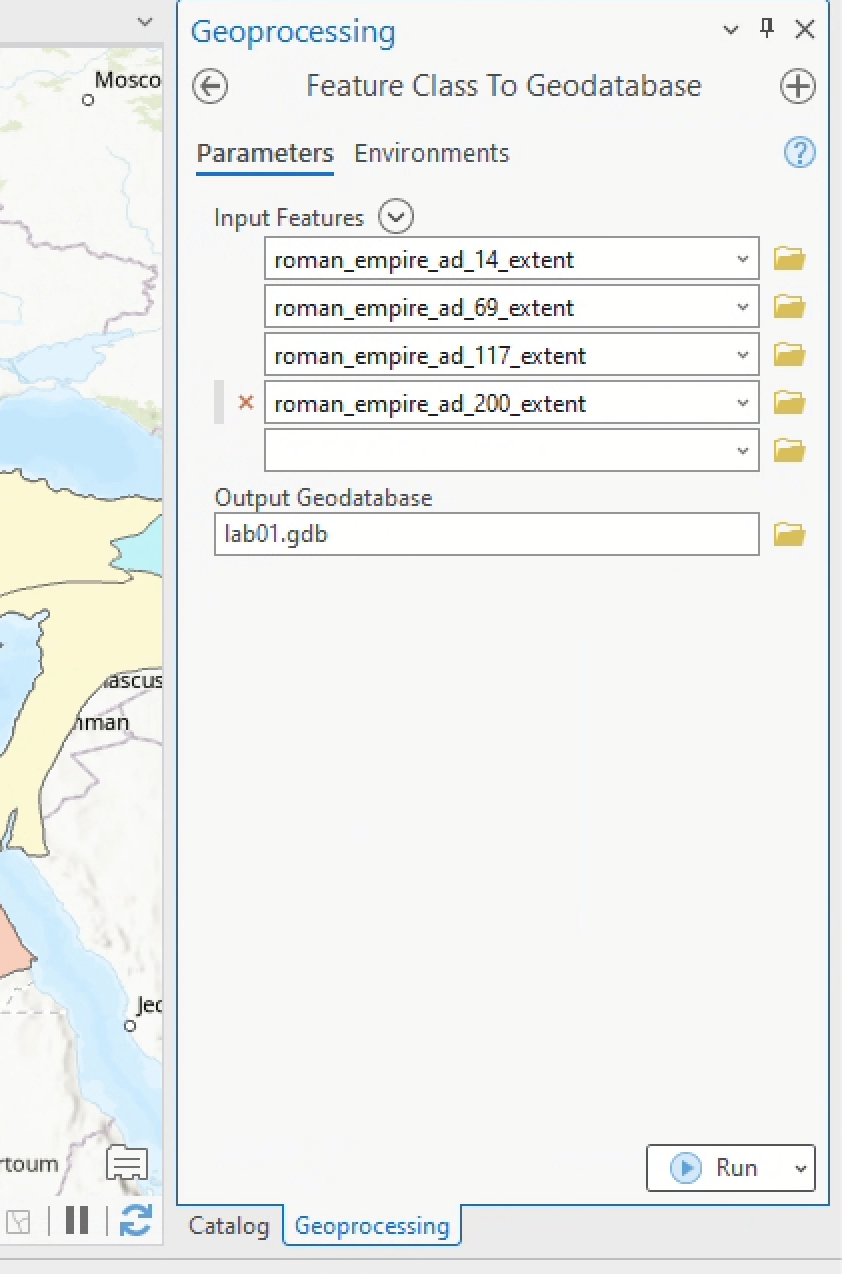Open the map attribution notes icon
This screenshot has width=842, height=1274.
coord(127,1163)
